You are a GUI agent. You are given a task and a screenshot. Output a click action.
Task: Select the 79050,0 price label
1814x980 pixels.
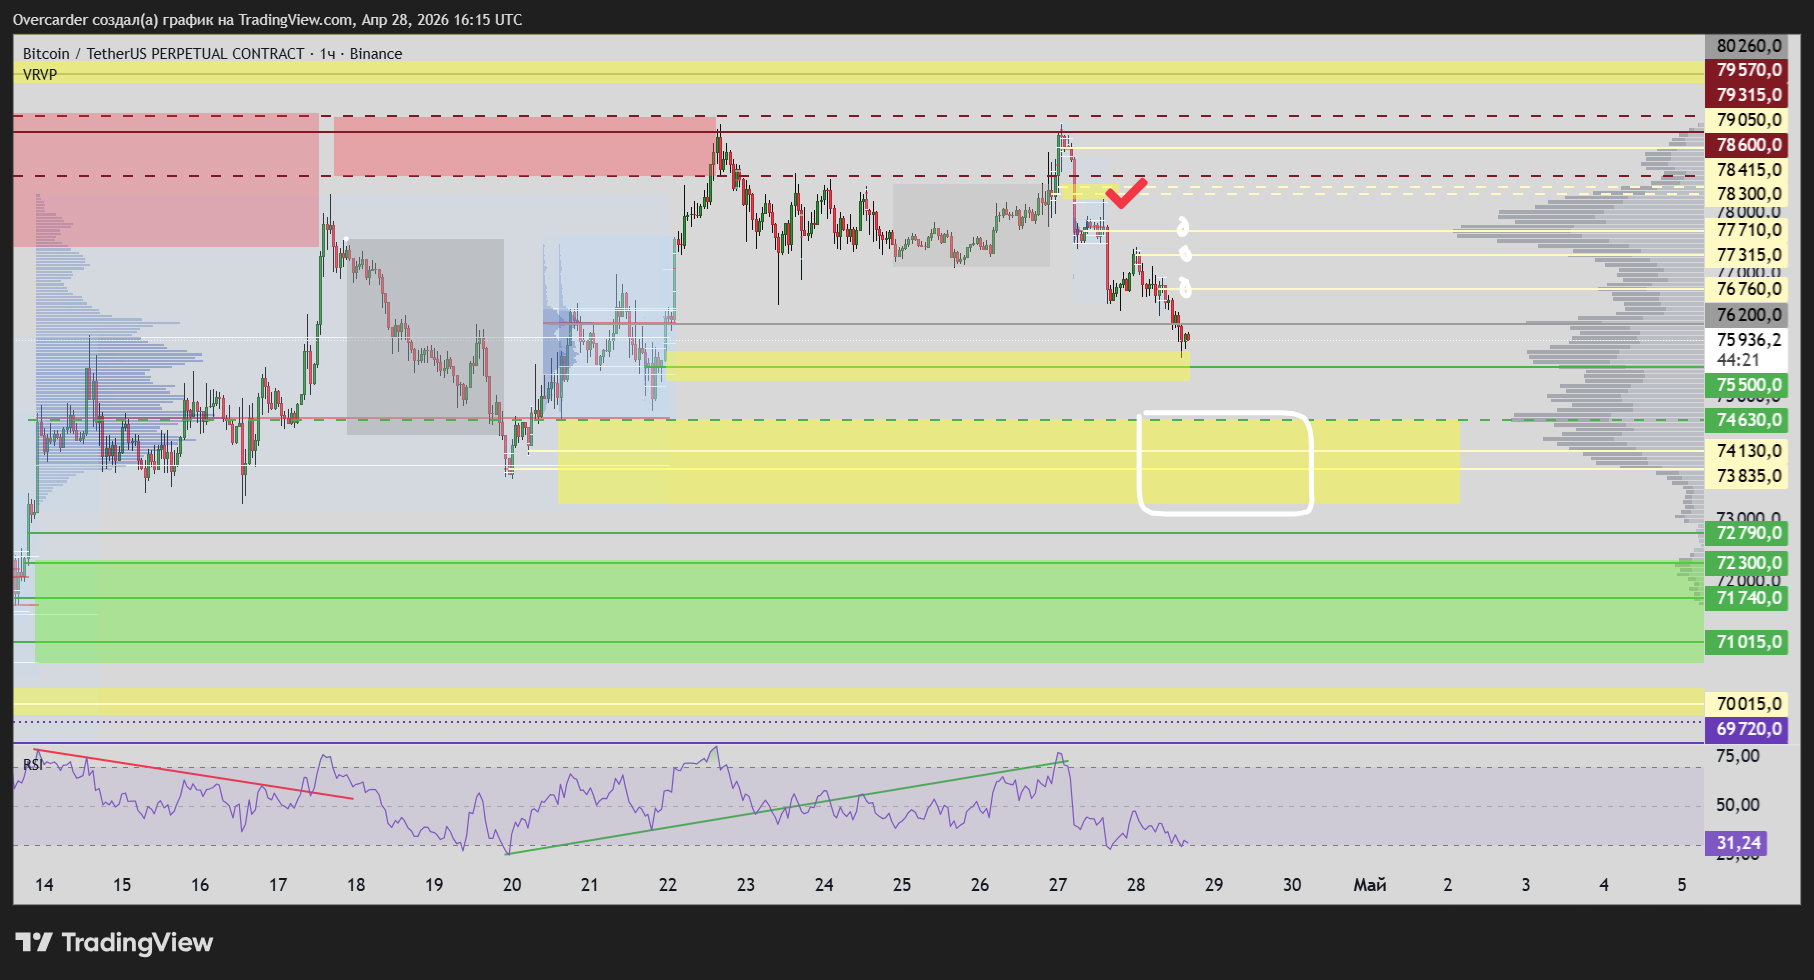coord(1746,120)
